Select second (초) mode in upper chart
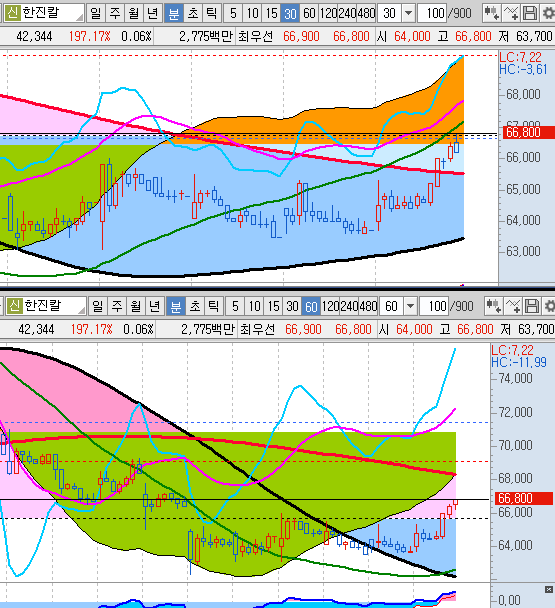 193,13
